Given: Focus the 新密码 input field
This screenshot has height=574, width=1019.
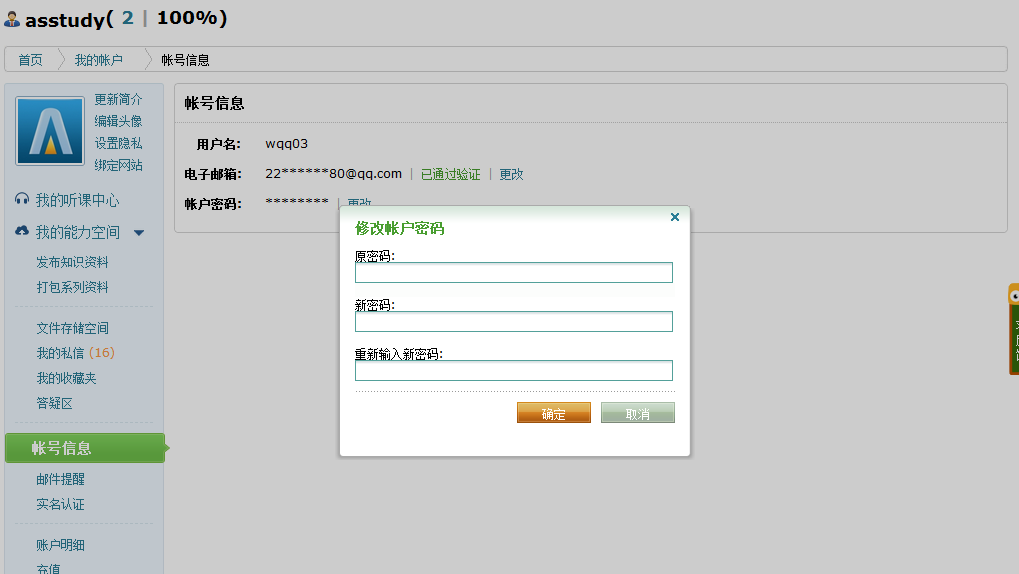Looking at the screenshot, I should coord(513,321).
